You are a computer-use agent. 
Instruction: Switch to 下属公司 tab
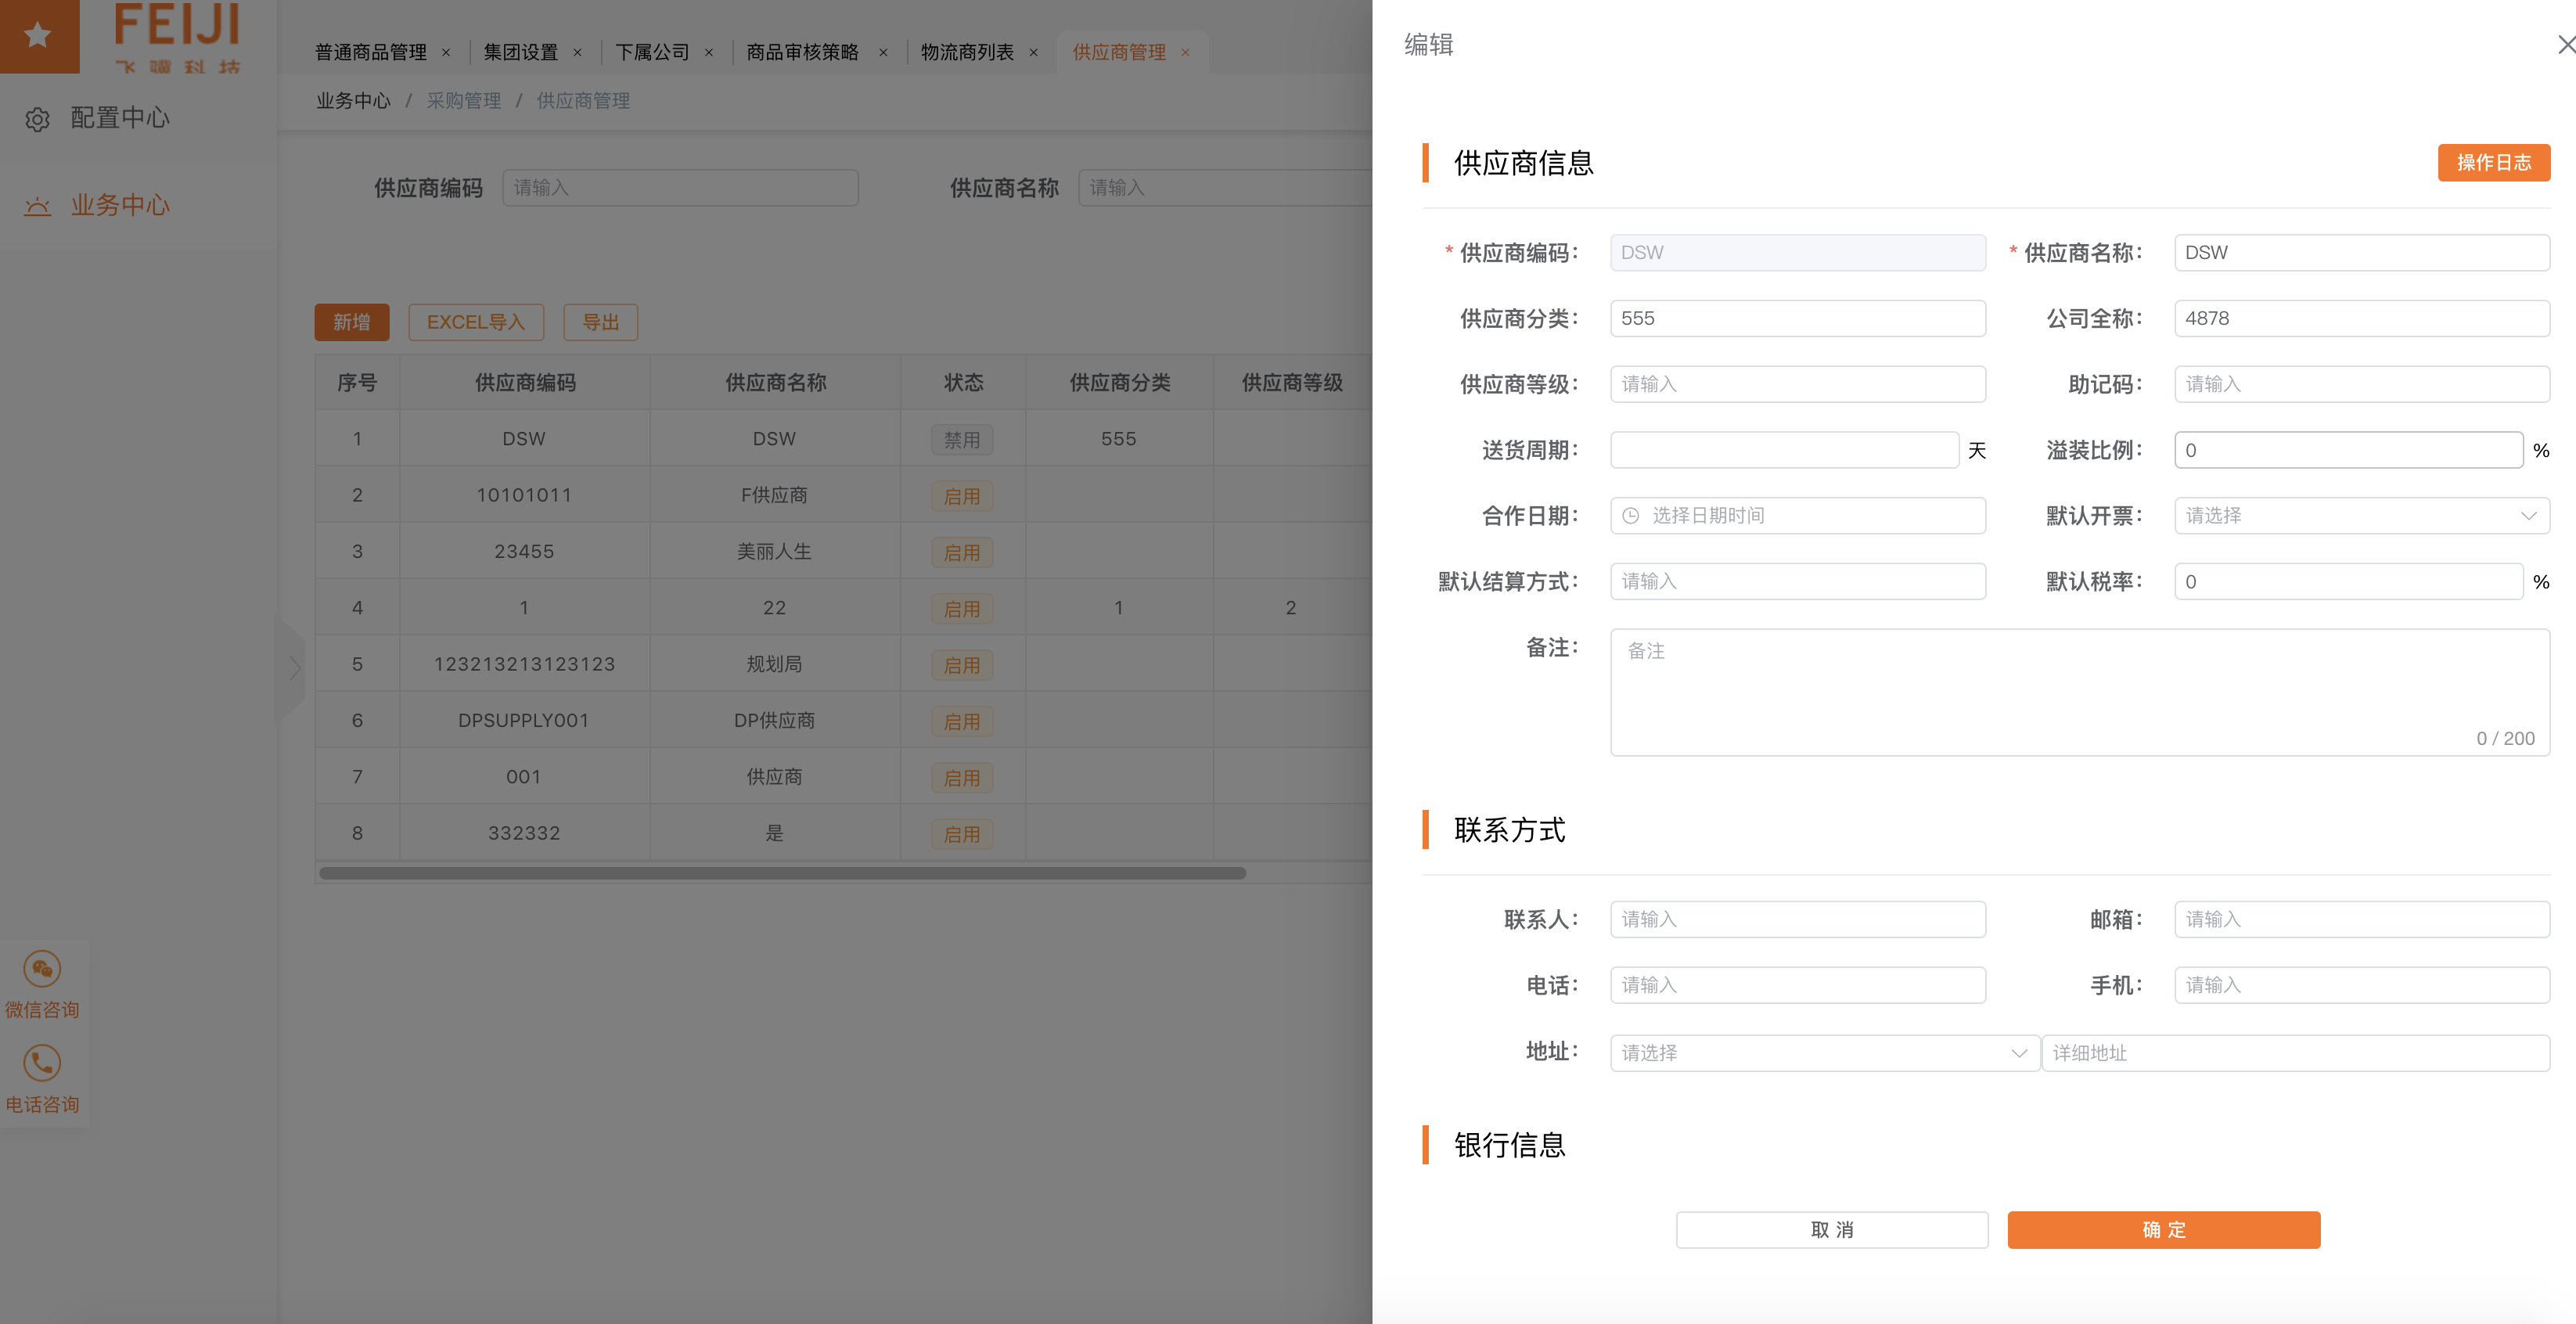tap(652, 52)
